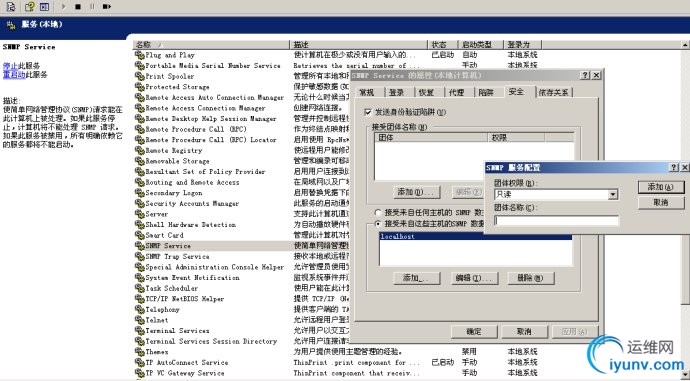This screenshot has height=381, width=690.
Task: Click the gear icon beside Task Scheduler
Action: (139, 288)
